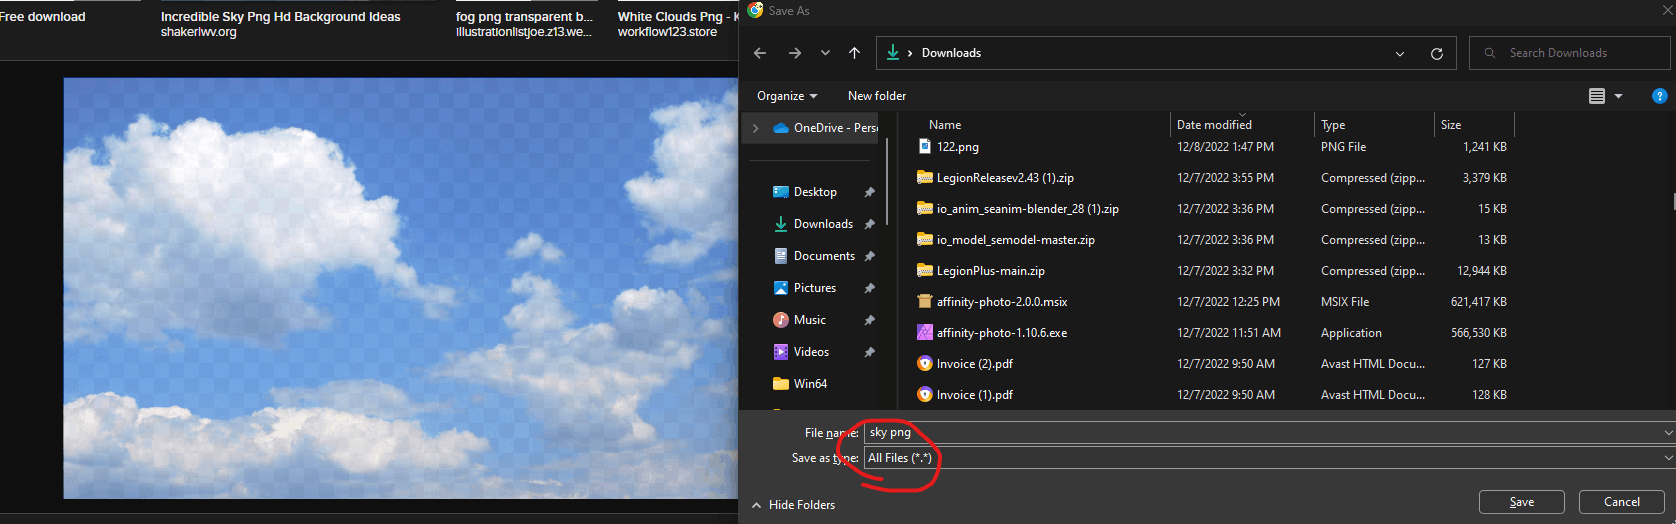Screen dimensions: 1676x524
Task: Select io_model_semodel-master.zip
Action: coord(1015,240)
